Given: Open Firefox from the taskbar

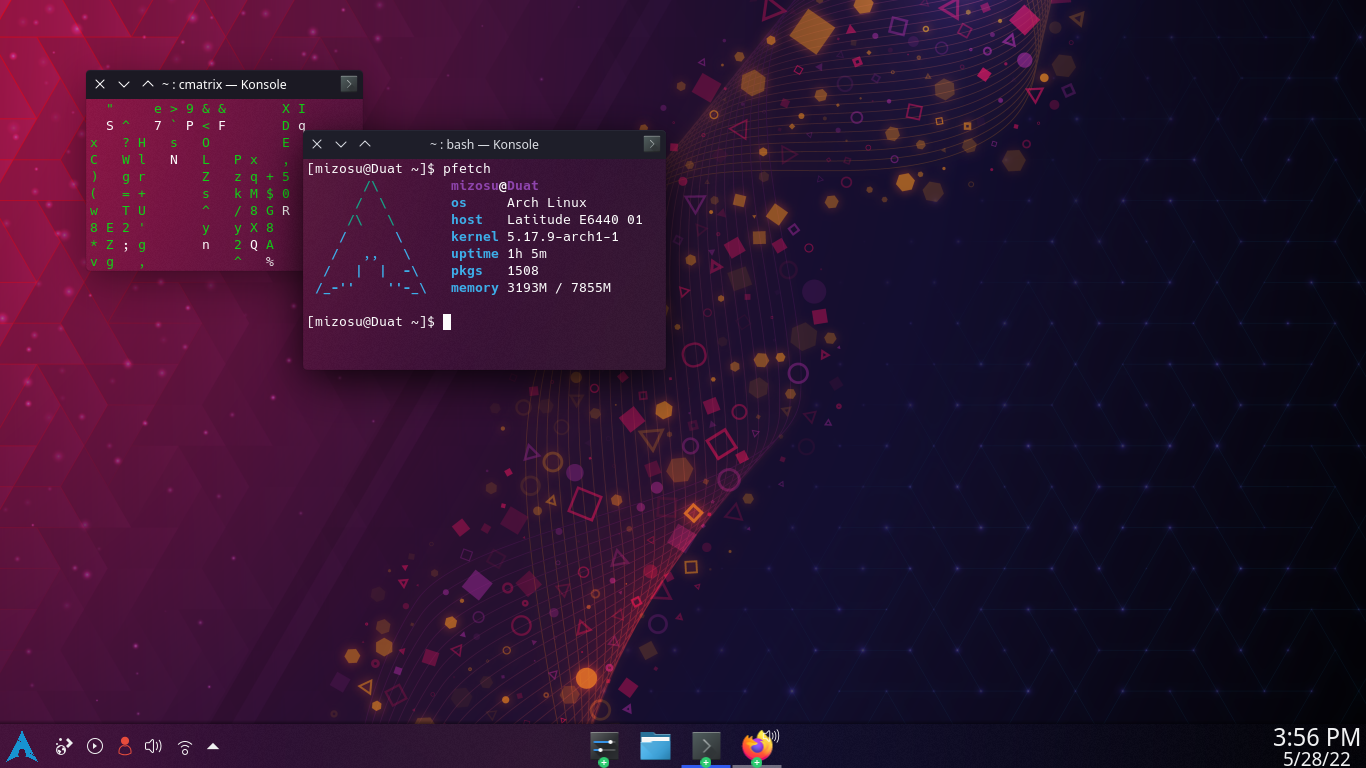Looking at the screenshot, I should 755,746.
